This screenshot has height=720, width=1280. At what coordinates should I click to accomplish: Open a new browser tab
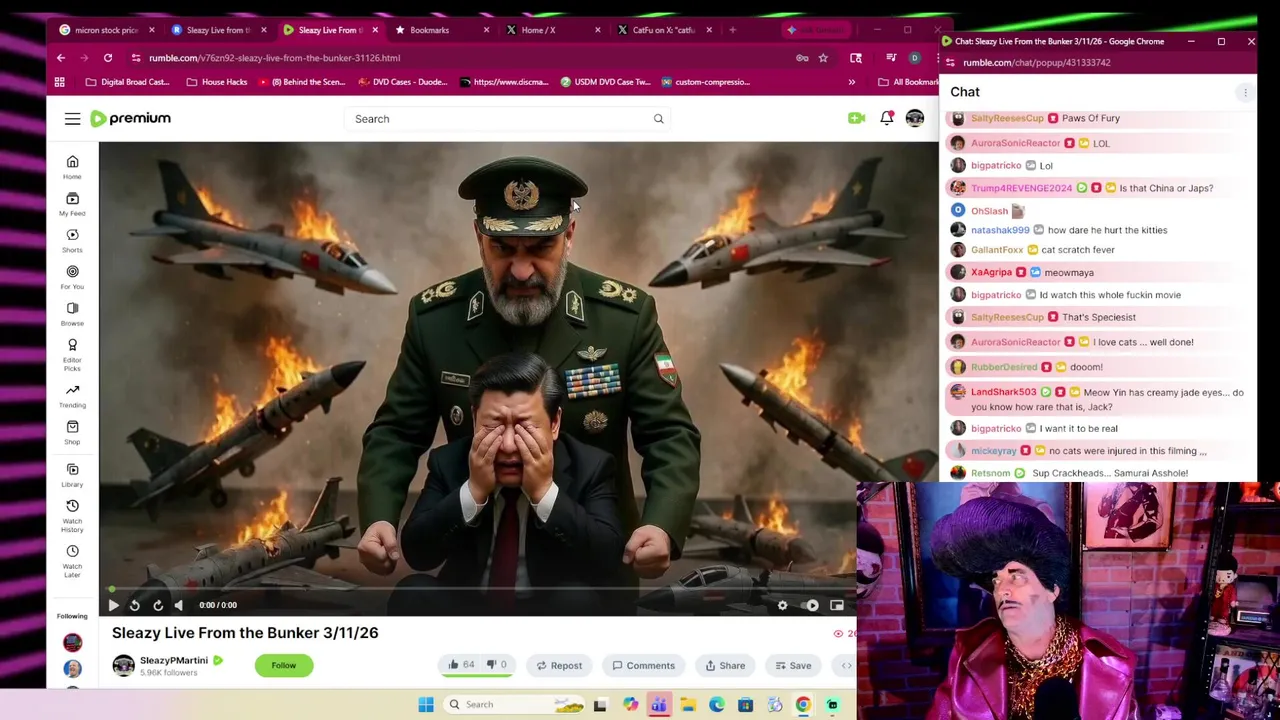pyautogui.click(x=732, y=30)
